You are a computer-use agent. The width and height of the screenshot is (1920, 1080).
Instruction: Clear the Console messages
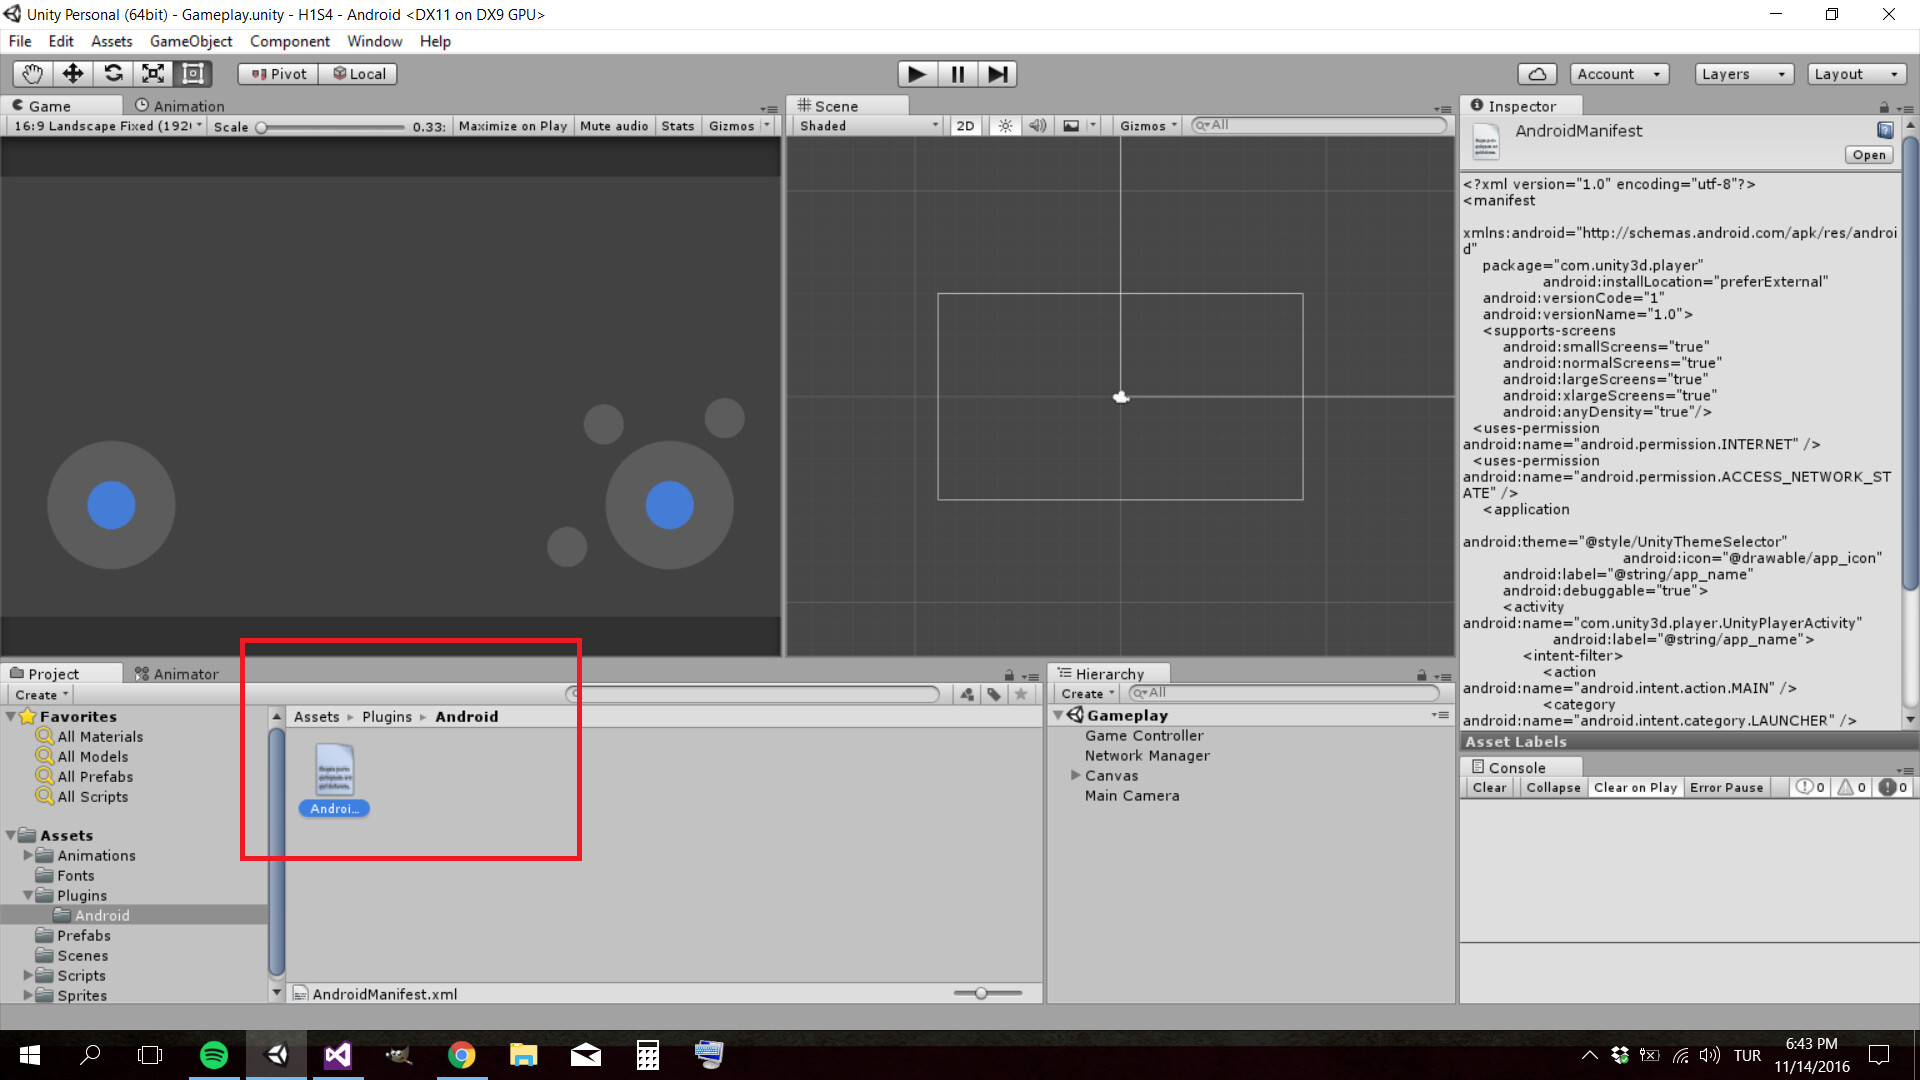click(1488, 787)
